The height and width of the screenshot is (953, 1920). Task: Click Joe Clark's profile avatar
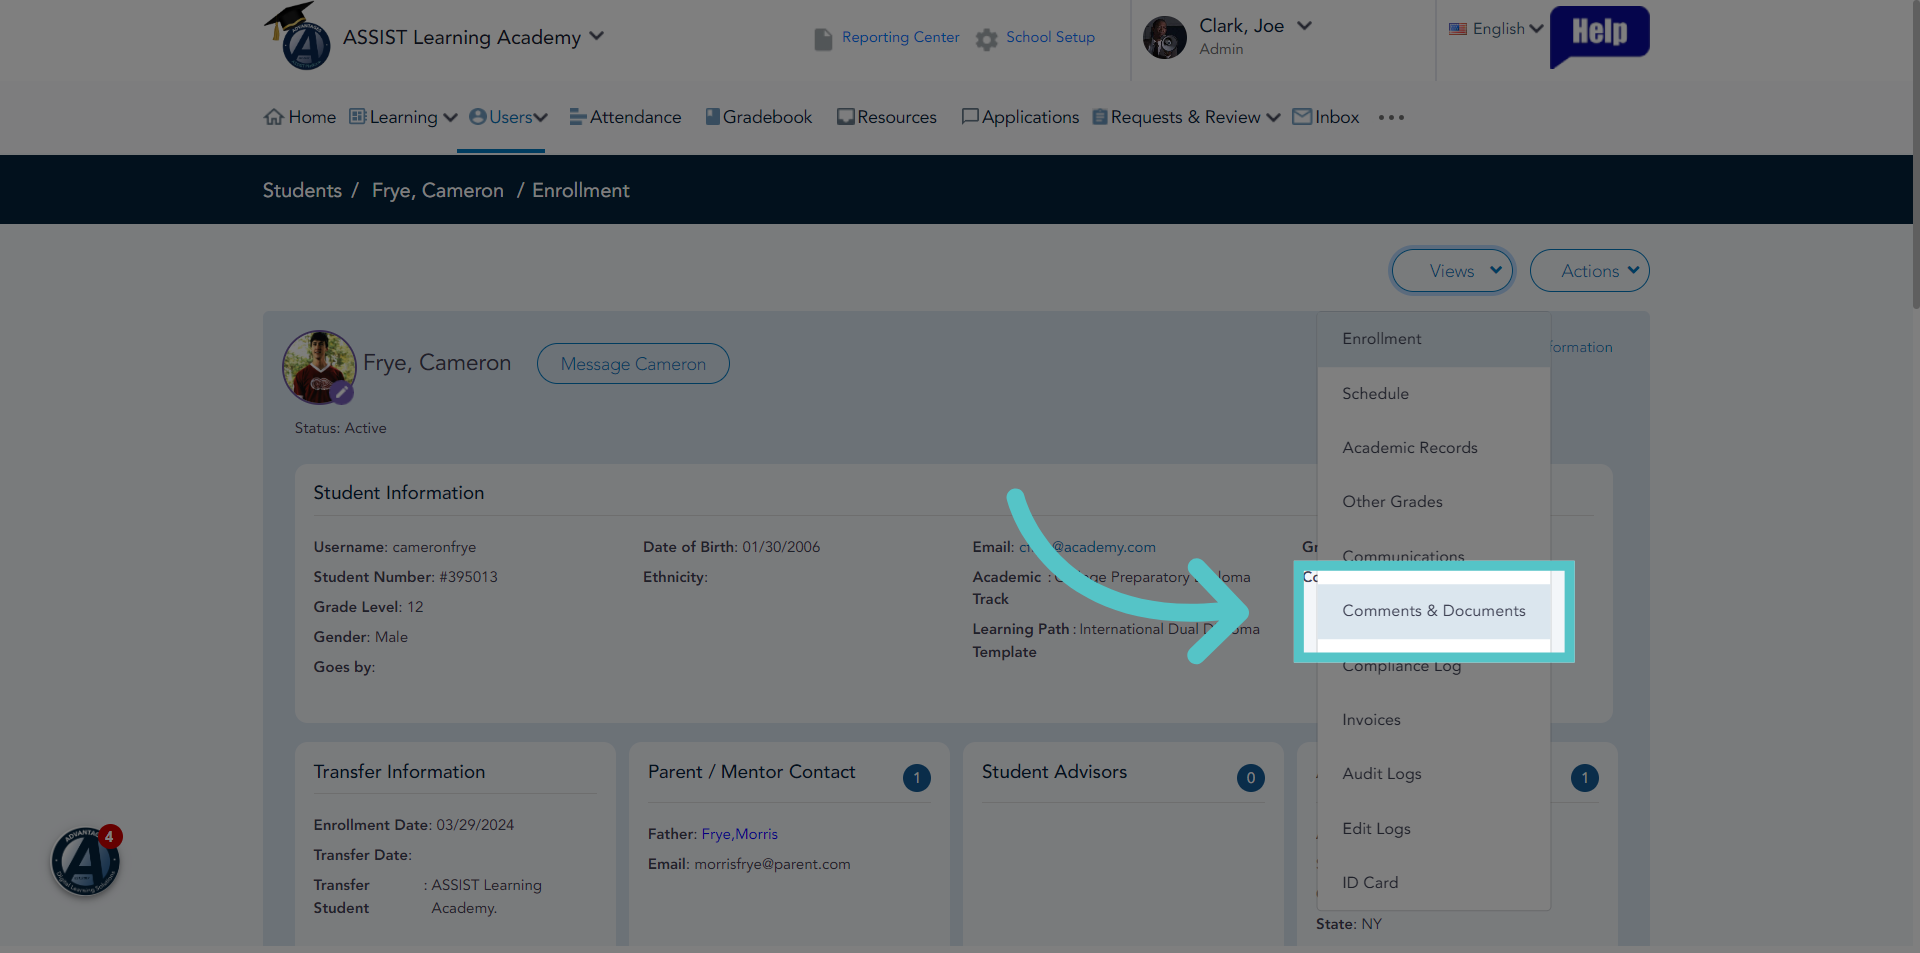(1165, 38)
